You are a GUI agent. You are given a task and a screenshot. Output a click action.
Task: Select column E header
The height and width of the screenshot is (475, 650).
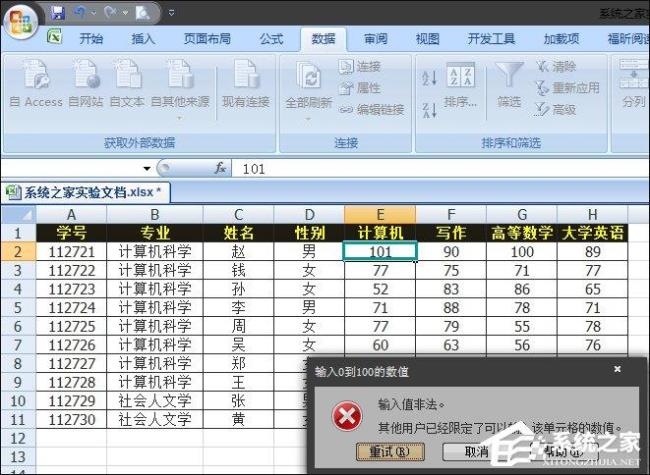click(x=380, y=215)
